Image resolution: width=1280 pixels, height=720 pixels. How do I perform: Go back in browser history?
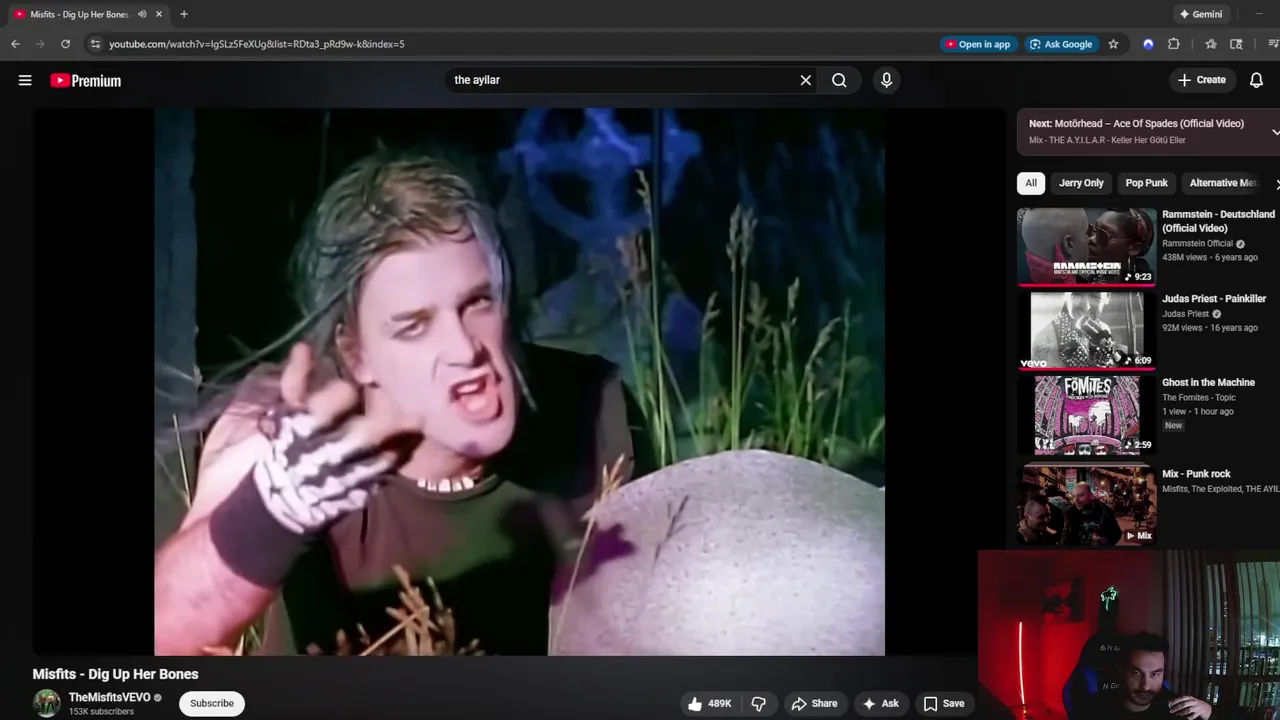(15, 44)
